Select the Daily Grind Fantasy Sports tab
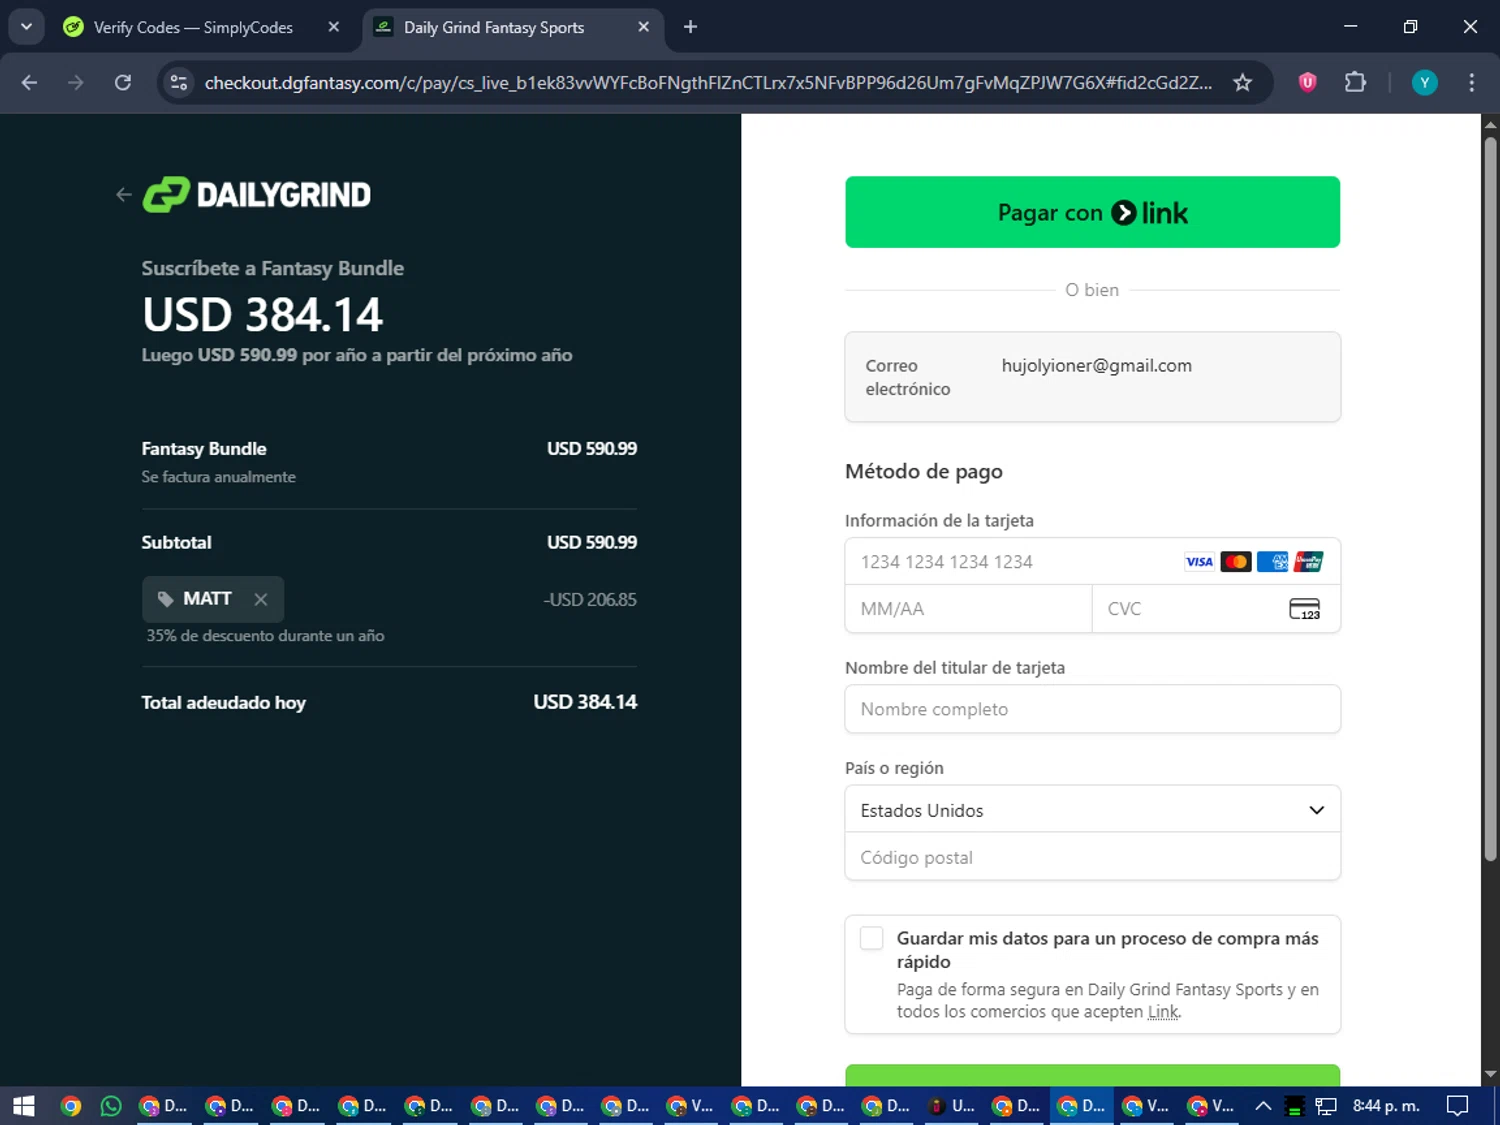1500x1125 pixels. [494, 27]
